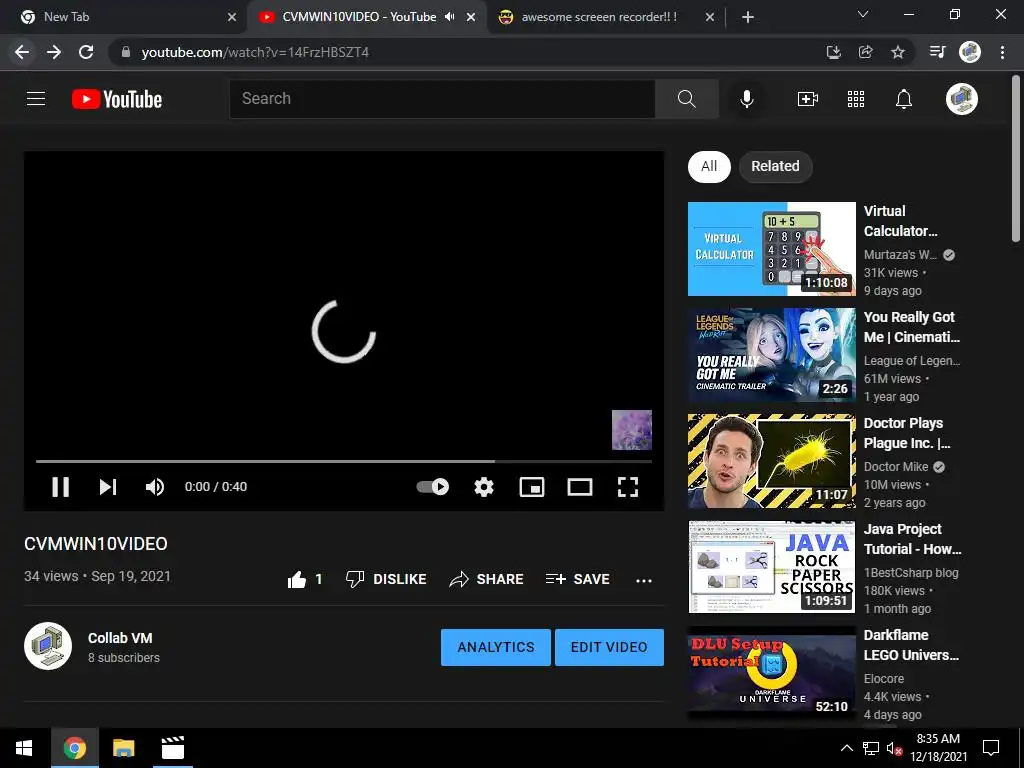1024x768 pixels.
Task: Like the video with thumbs up
Action: point(304,579)
